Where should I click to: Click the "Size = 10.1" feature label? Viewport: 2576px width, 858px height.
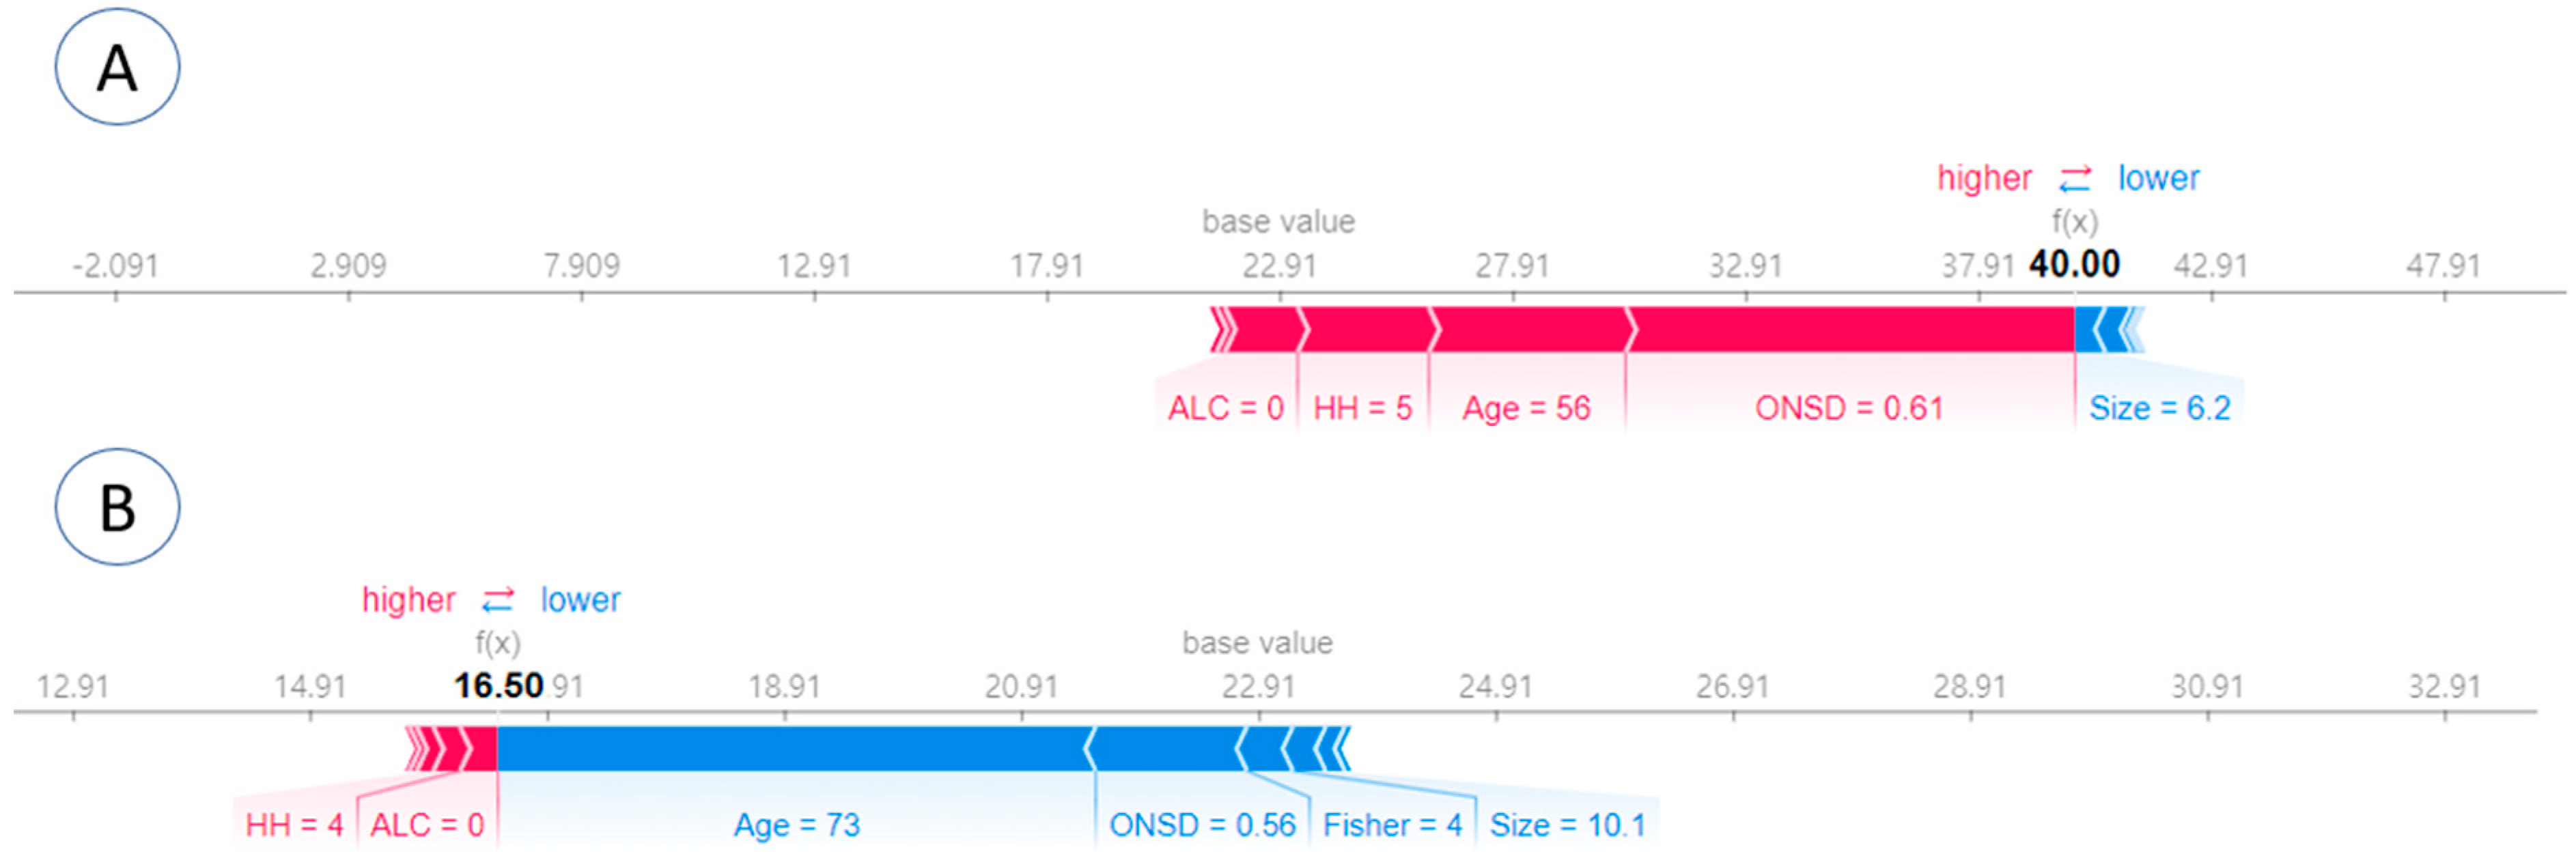1567,825
